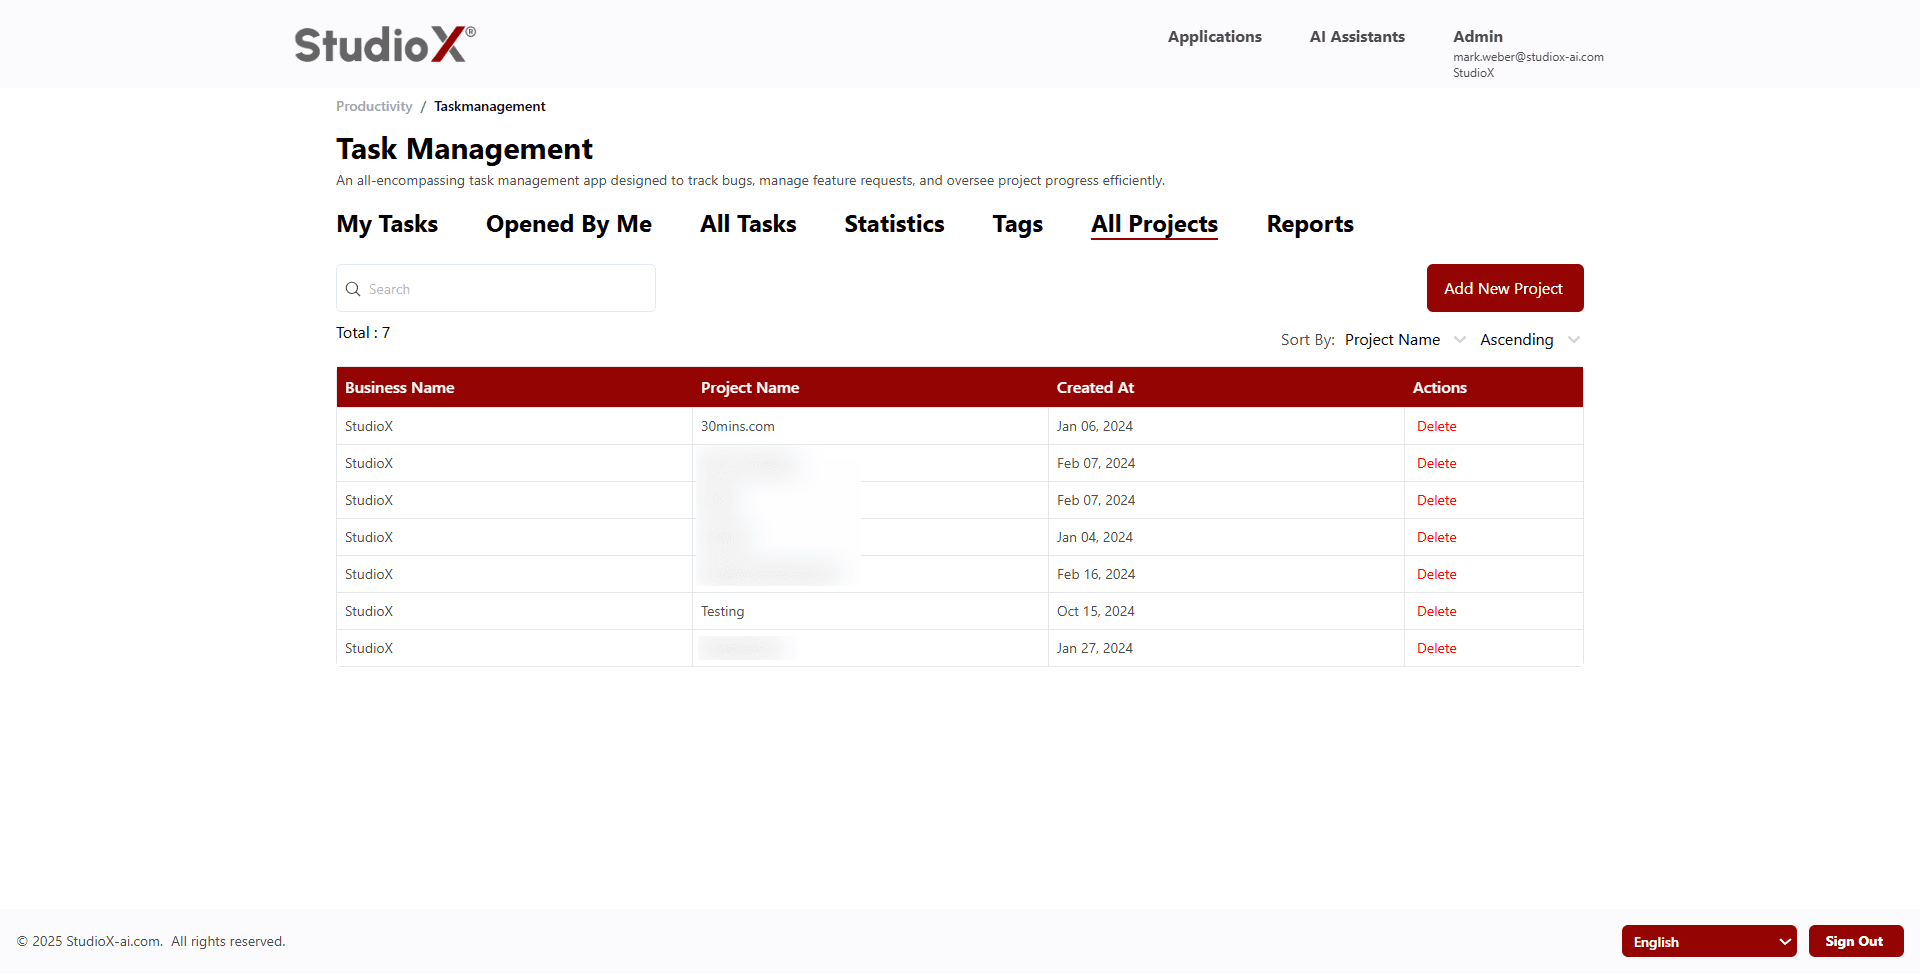1920x974 pixels.
Task: Click the magnifying glass search icon
Action: 353,288
